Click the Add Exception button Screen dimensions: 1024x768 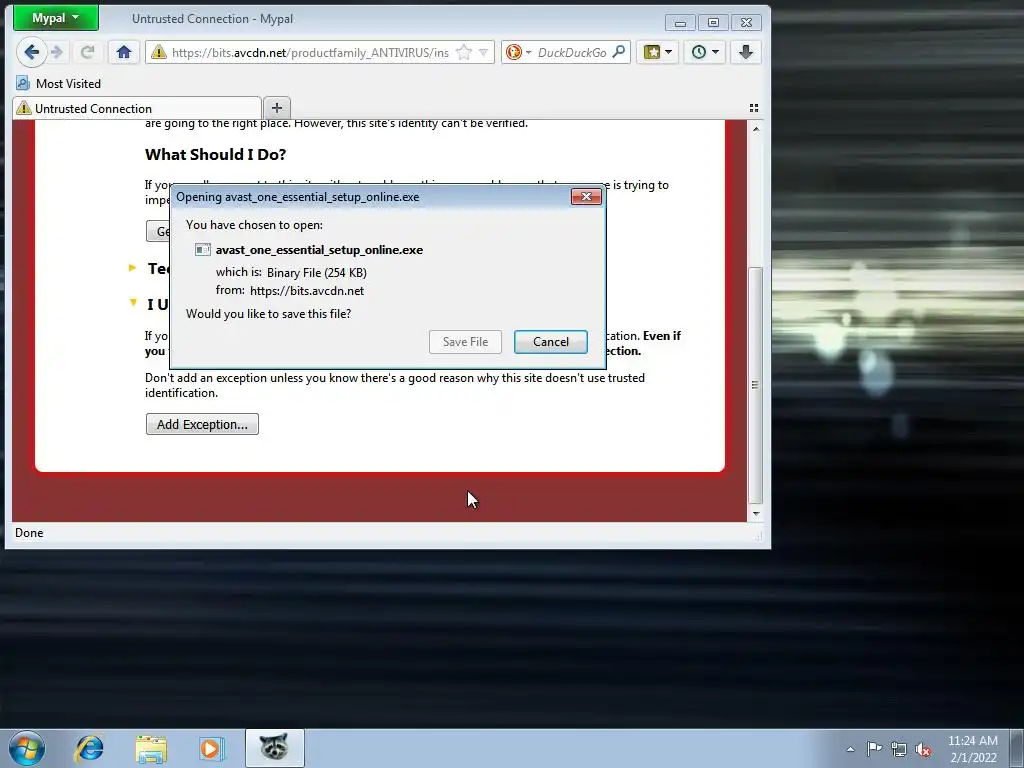[x=202, y=424]
